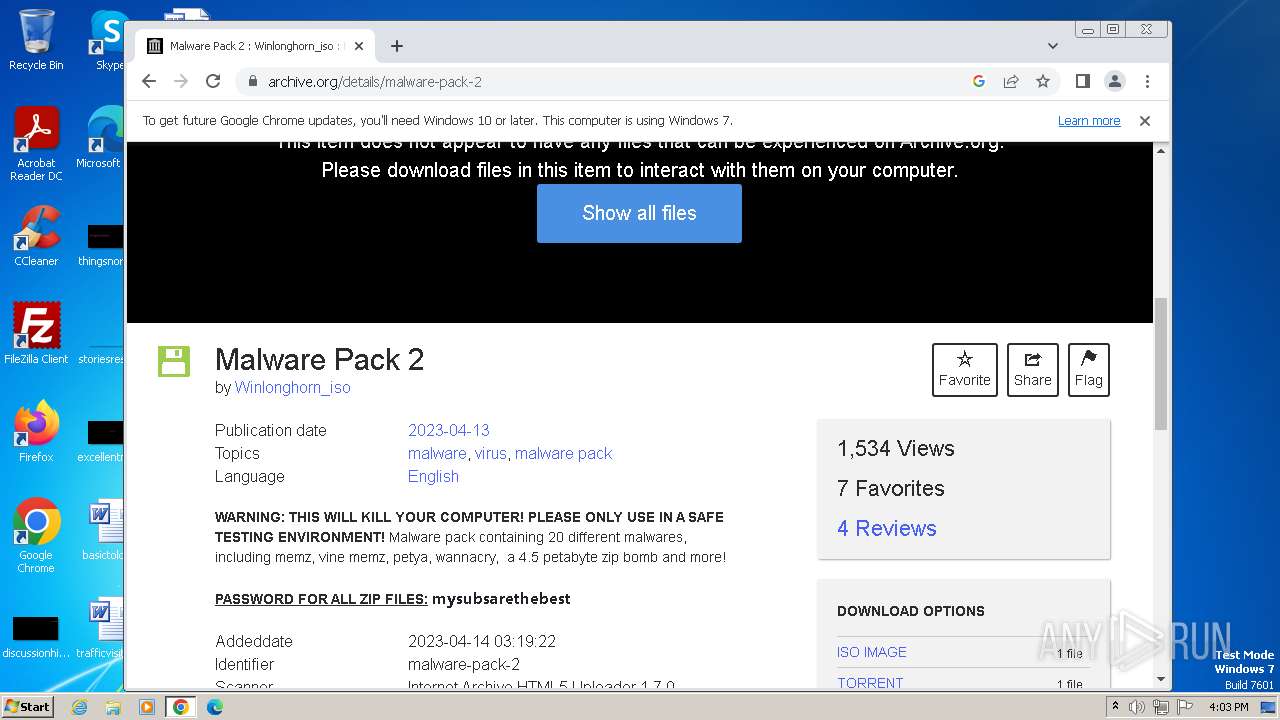The width and height of the screenshot is (1280, 720).
Task: Open publication date 2023-04-13 link
Action: pyautogui.click(x=449, y=430)
